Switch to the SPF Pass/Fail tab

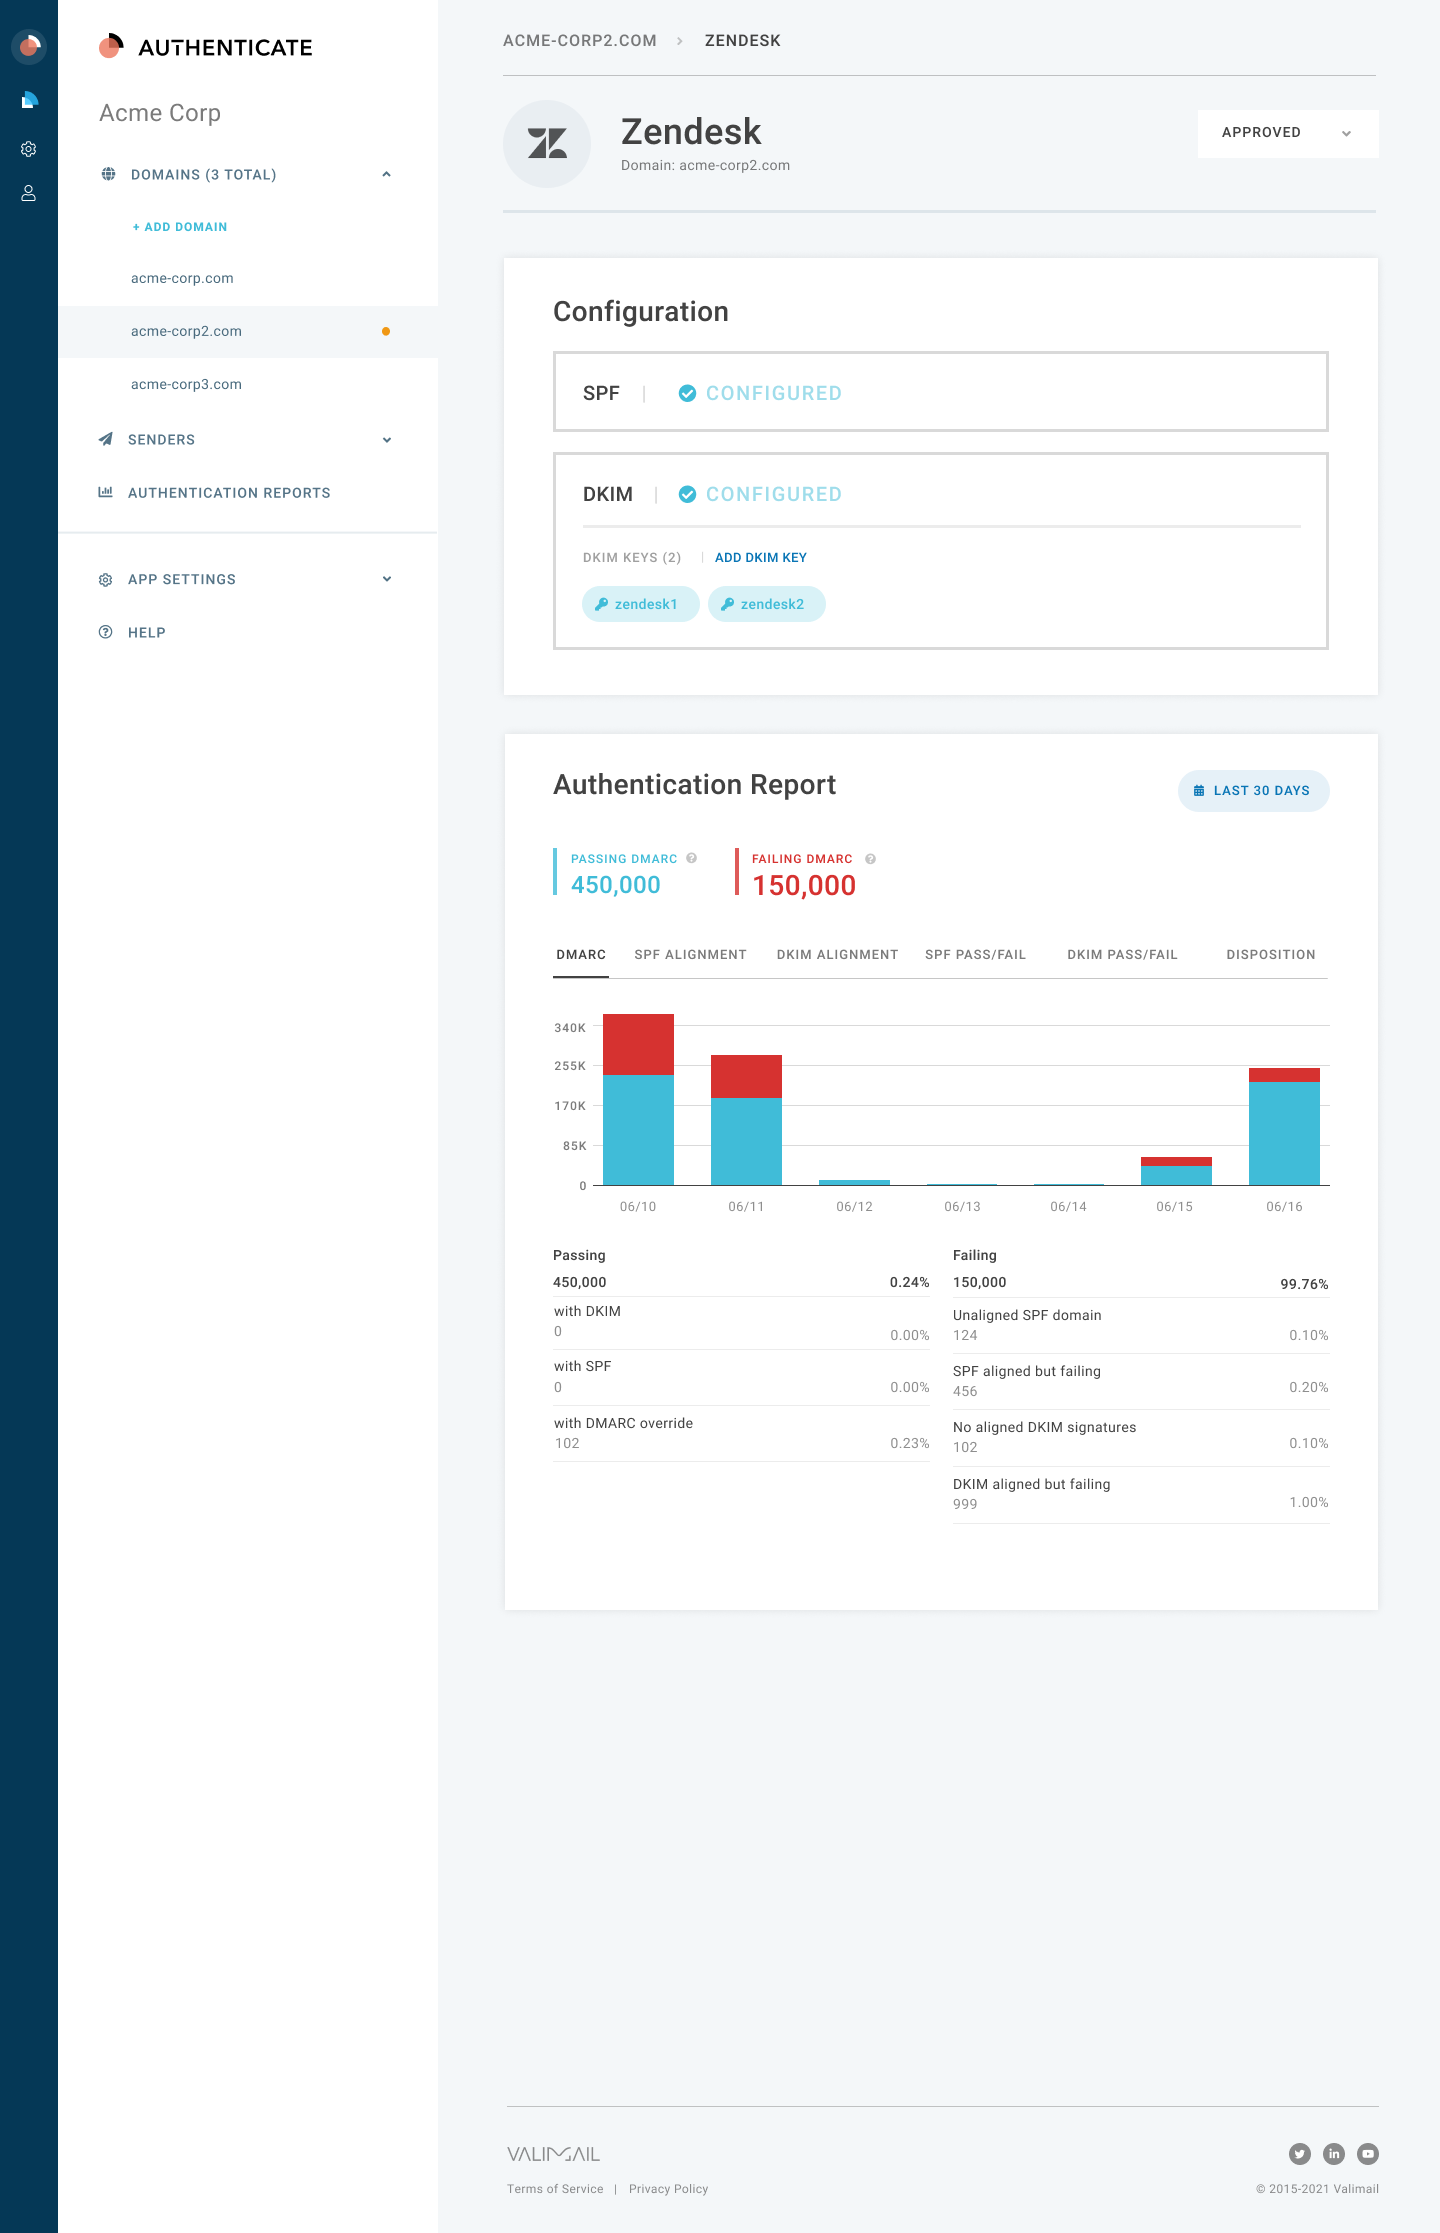pyautogui.click(x=975, y=955)
